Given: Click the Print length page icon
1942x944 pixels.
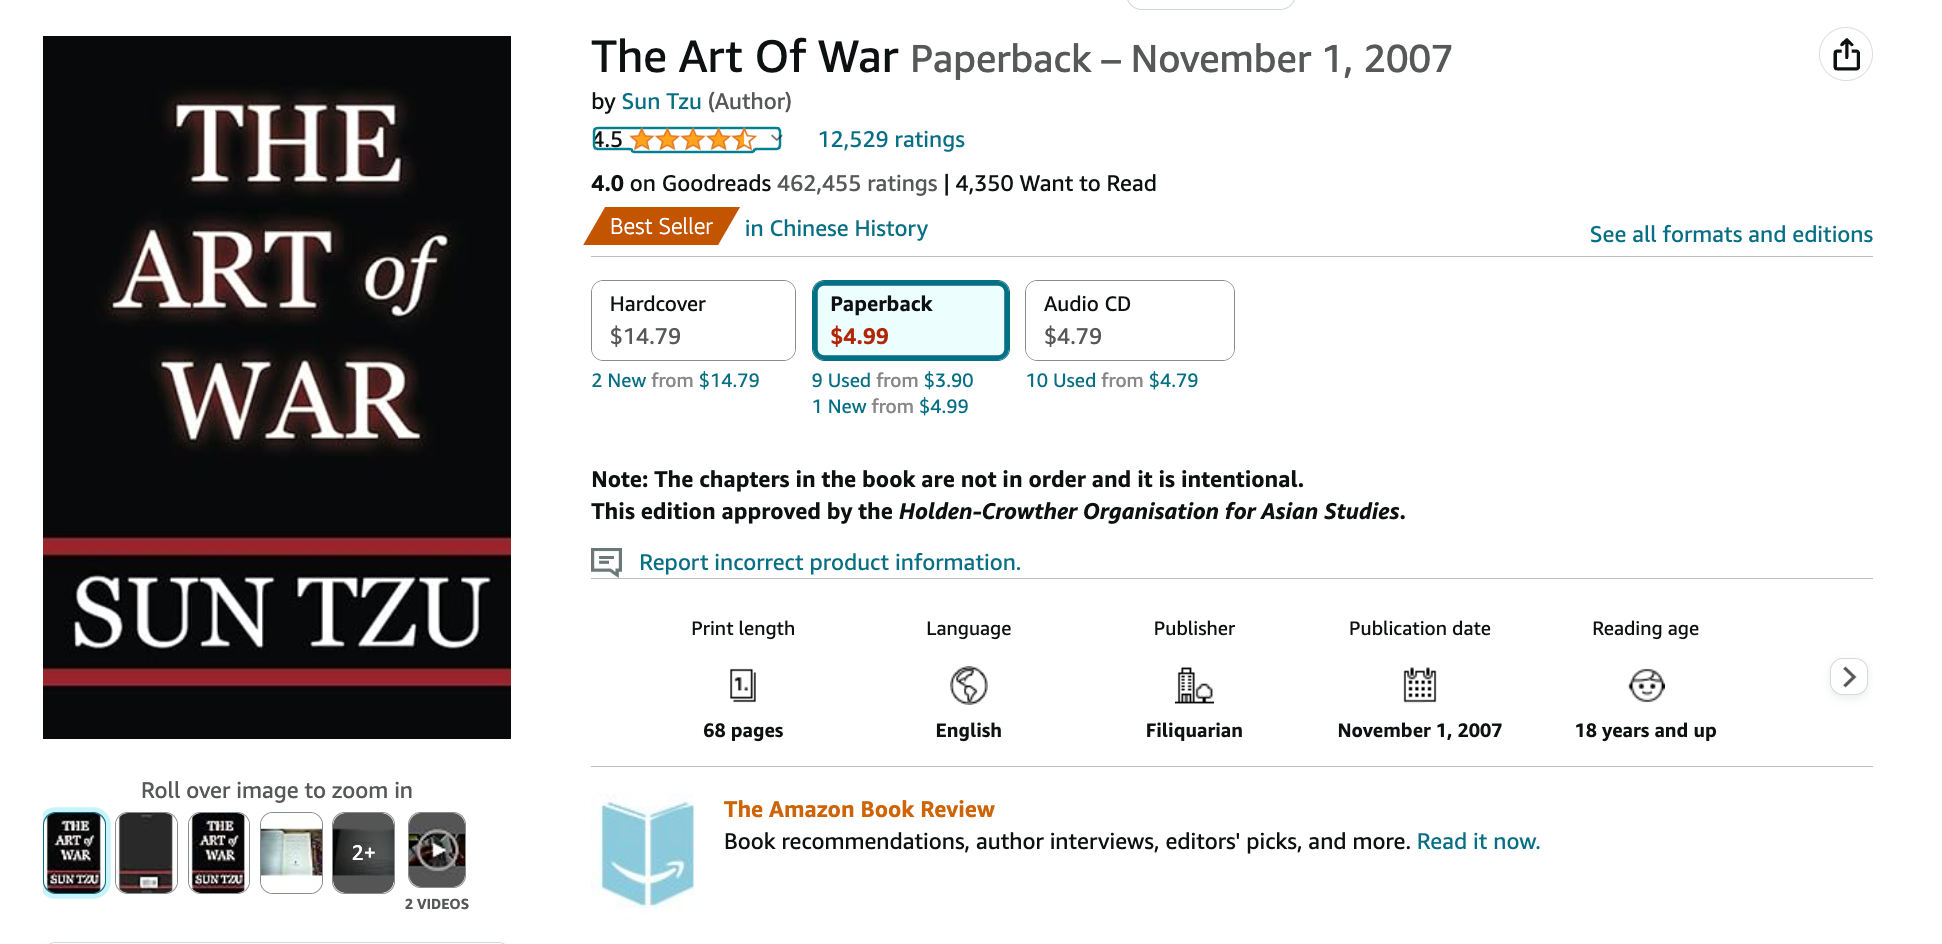Looking at the screenshot, I should pyautogui.click(x=743, y=685).
